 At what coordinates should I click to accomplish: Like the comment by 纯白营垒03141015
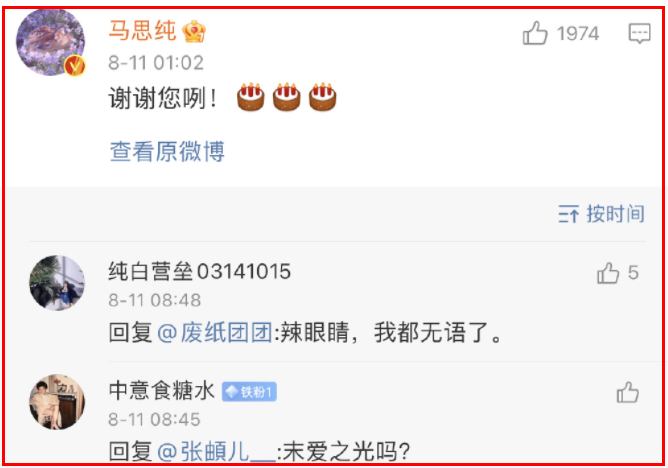coord(608,273)
